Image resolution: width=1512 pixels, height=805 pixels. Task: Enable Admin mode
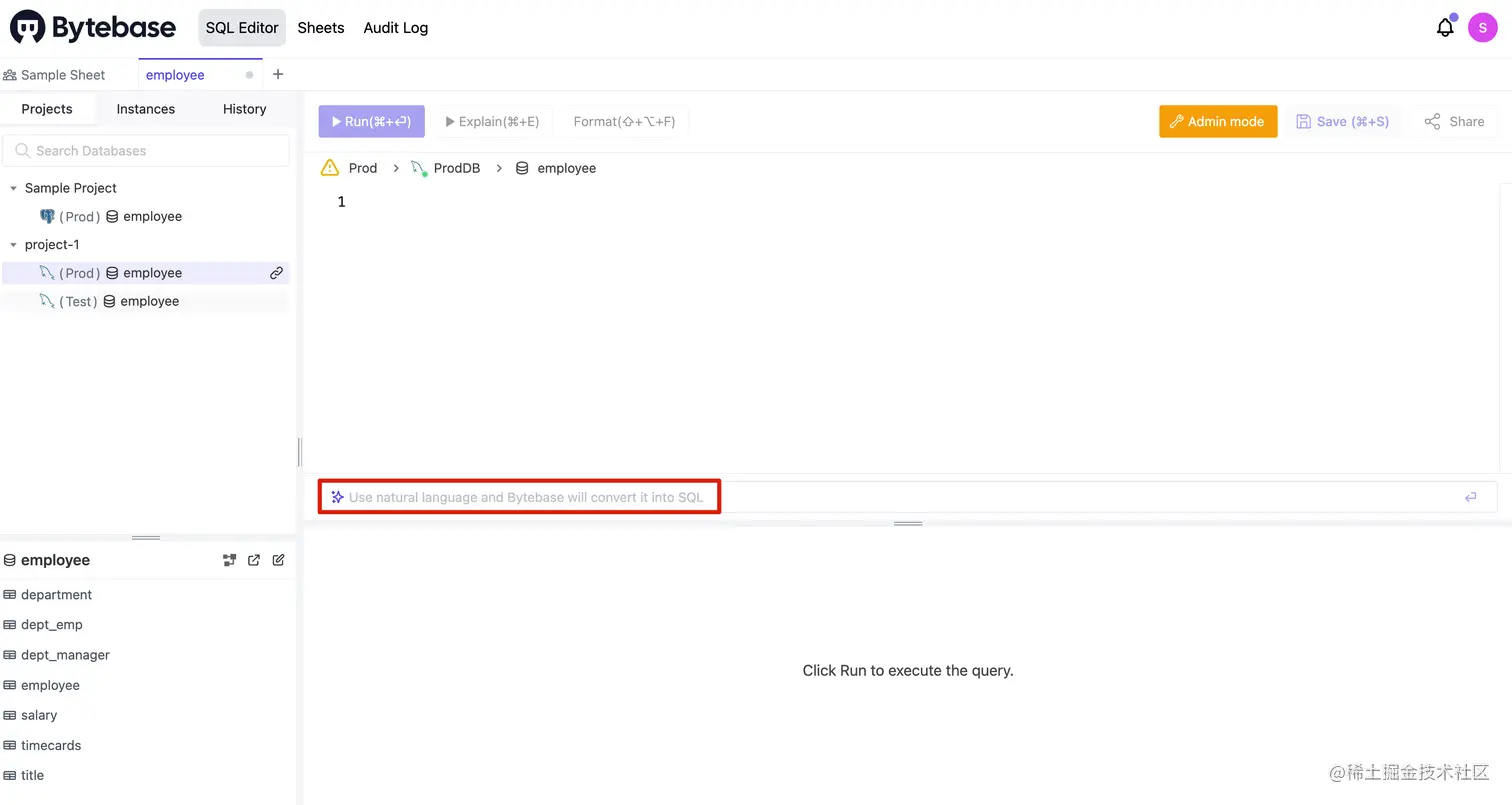coord(1218,121)
